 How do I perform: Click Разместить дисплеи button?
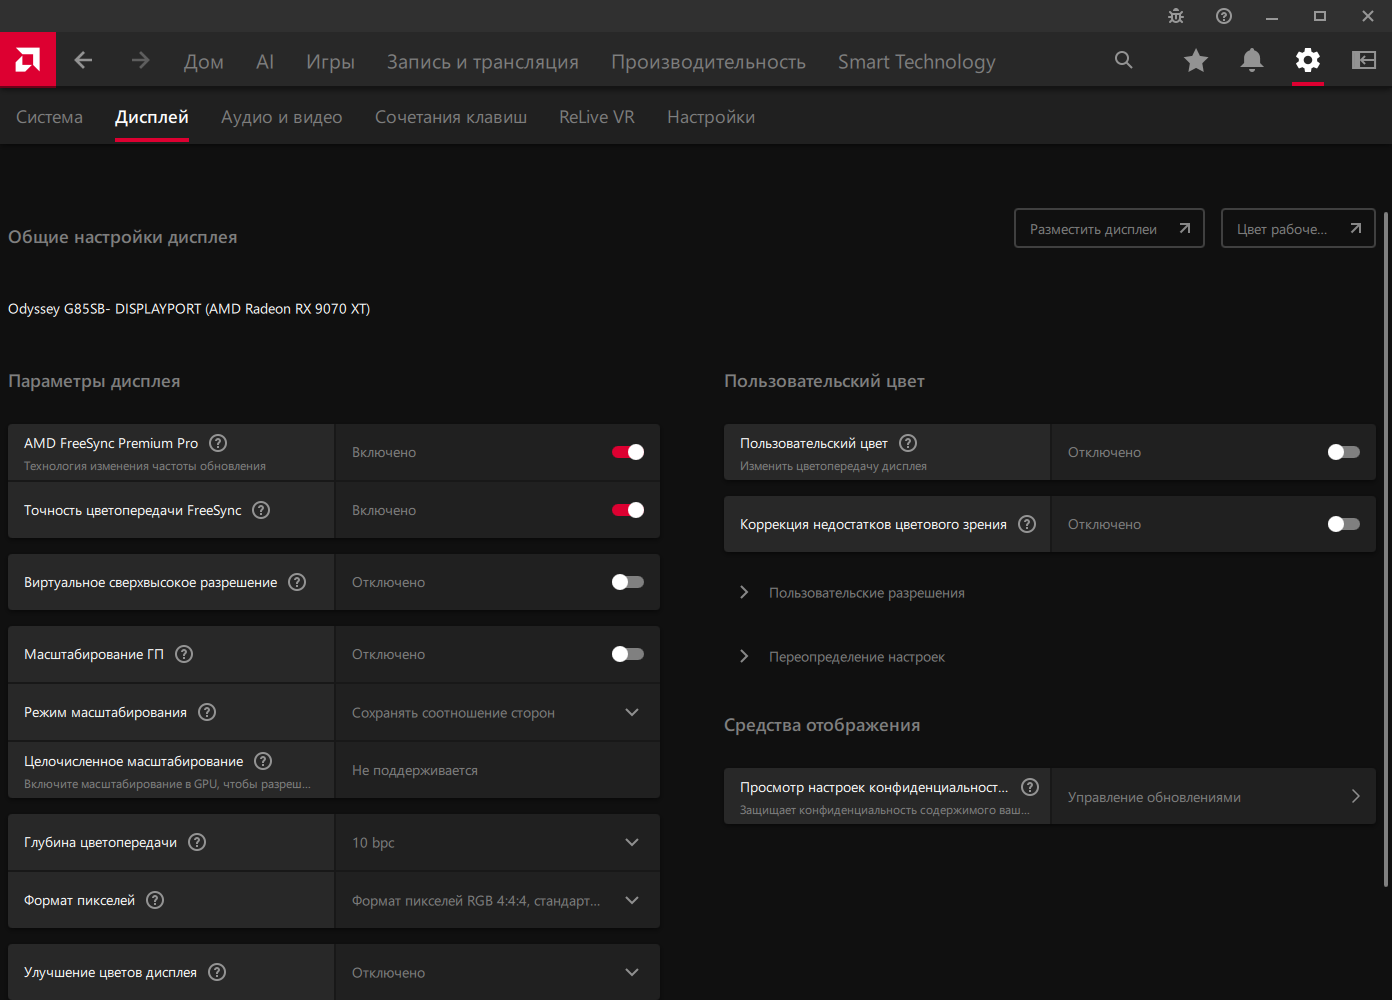[x=1109, y=229]
